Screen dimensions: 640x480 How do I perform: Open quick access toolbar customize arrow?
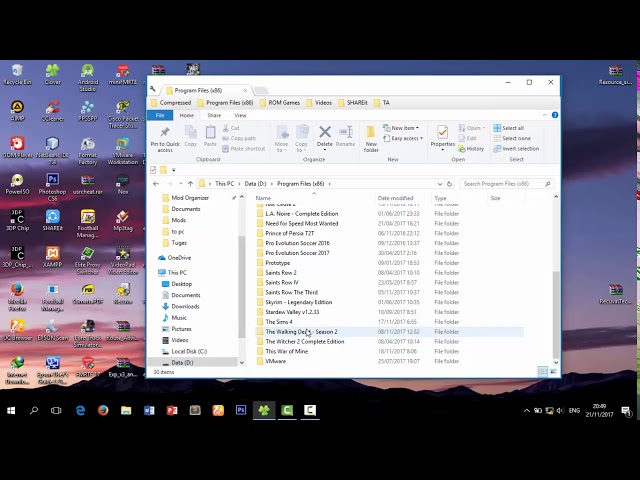coord(173,170)
